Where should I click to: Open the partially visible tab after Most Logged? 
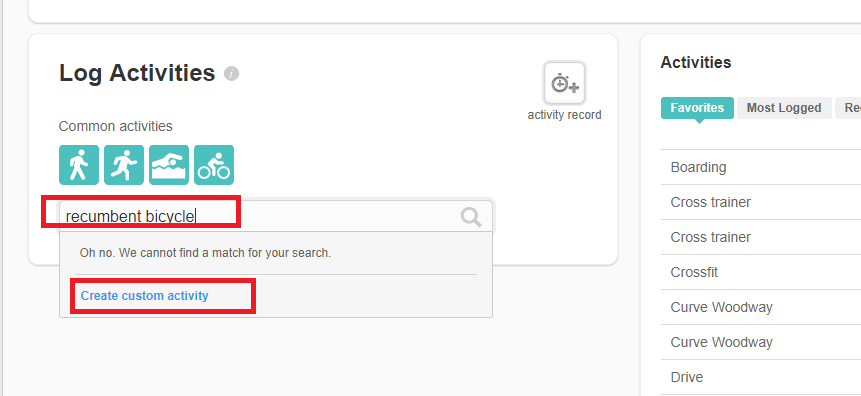coord(848,108)
